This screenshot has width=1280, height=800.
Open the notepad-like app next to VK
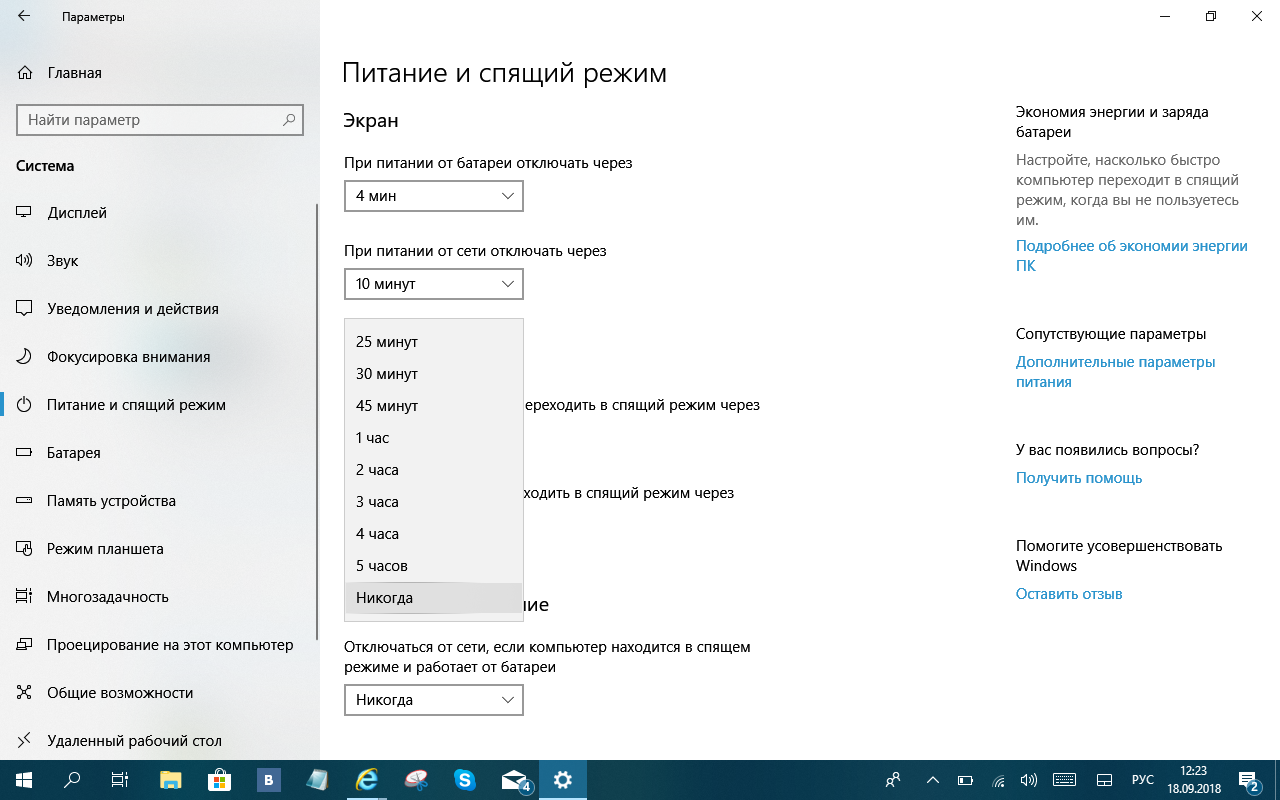(317, 780)
